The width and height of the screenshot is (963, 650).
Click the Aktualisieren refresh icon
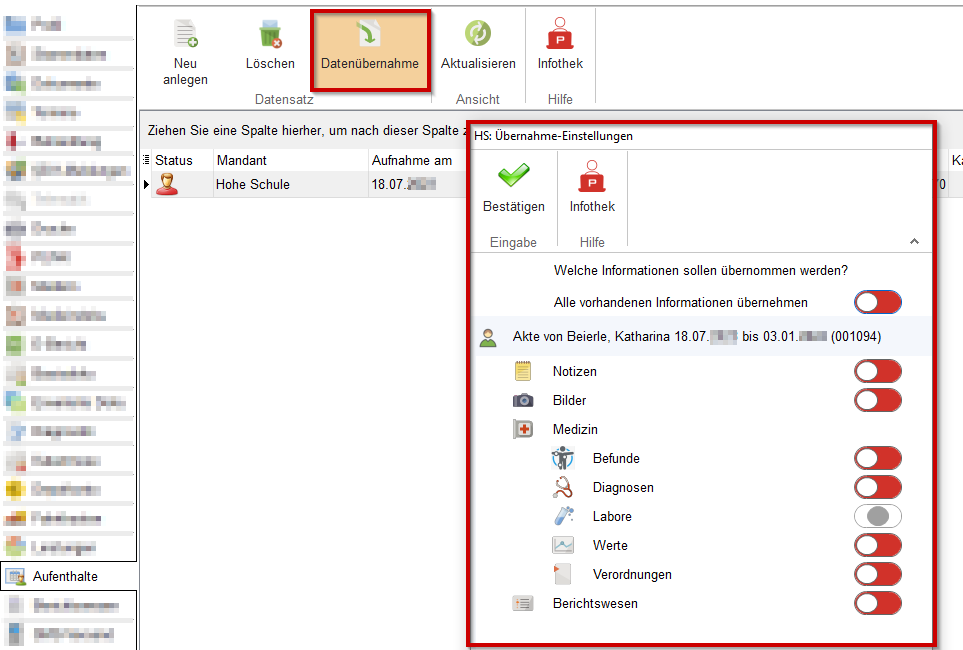coord(478,35)
